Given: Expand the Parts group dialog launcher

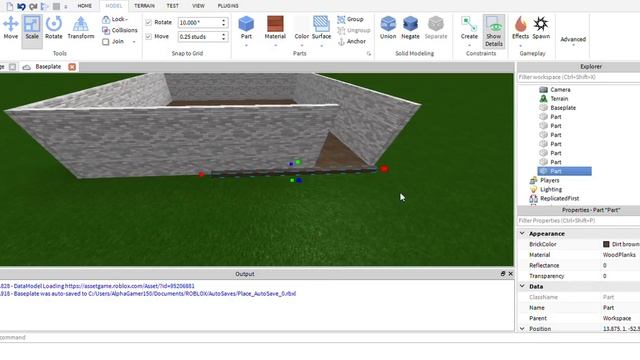Looking at the screenshot, I should click(x=369, y=53).
